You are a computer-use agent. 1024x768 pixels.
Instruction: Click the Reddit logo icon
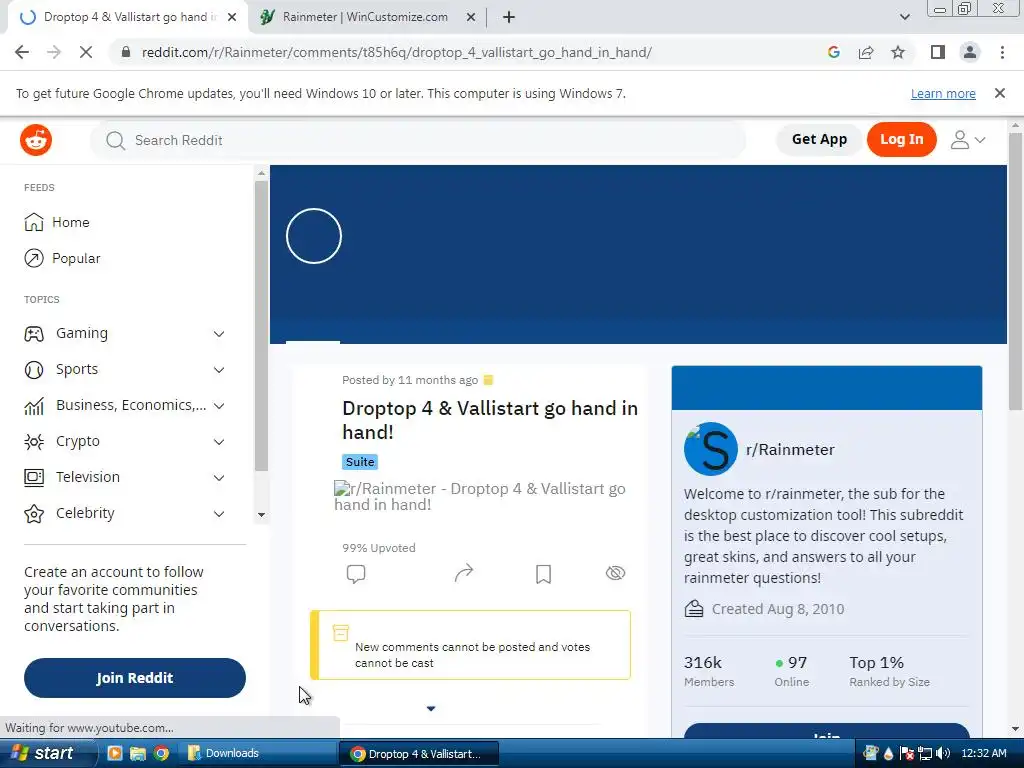[x=36, y=140]
